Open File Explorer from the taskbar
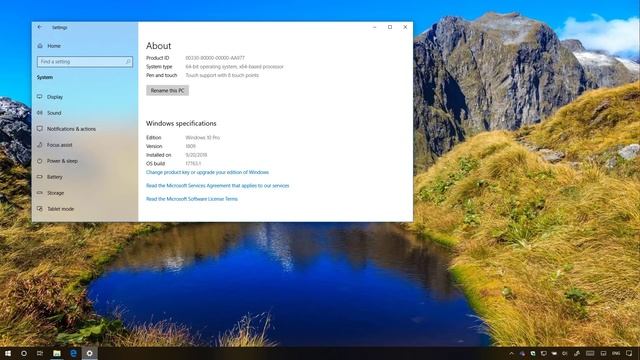 (57, 353)
